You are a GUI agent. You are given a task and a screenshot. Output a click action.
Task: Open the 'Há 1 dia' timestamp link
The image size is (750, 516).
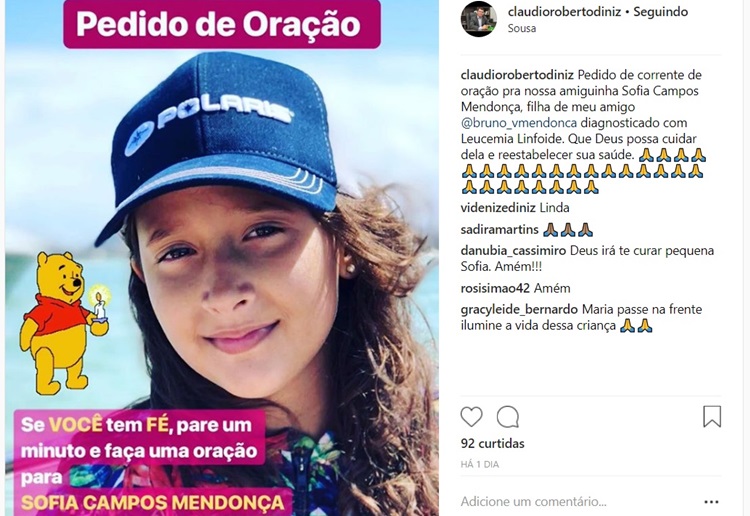pos(480,464)
